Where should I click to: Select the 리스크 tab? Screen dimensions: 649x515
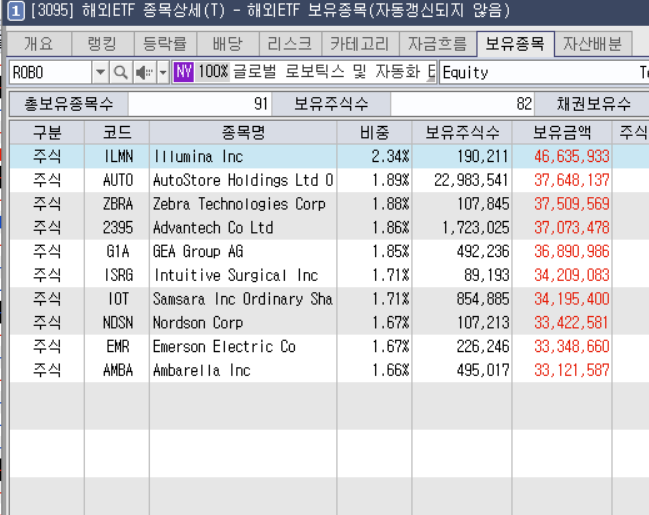click(x=290, y=43)
